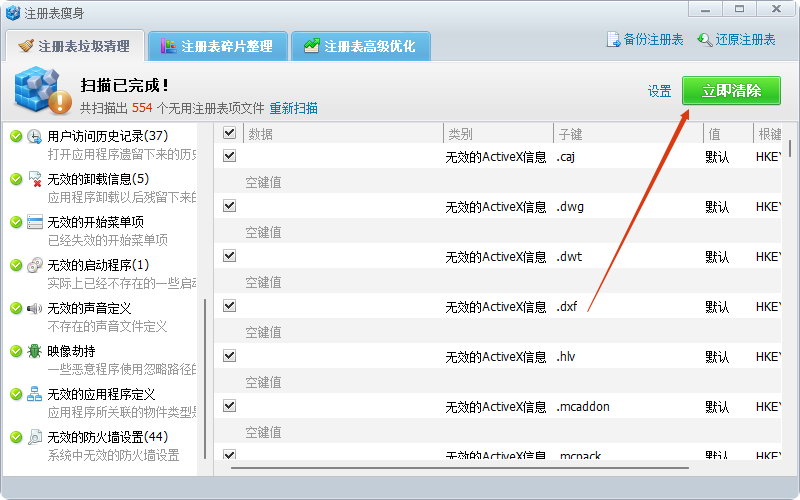Click 备份注册表 to back up registry
800x500 pixels.
tap(645, 40)
